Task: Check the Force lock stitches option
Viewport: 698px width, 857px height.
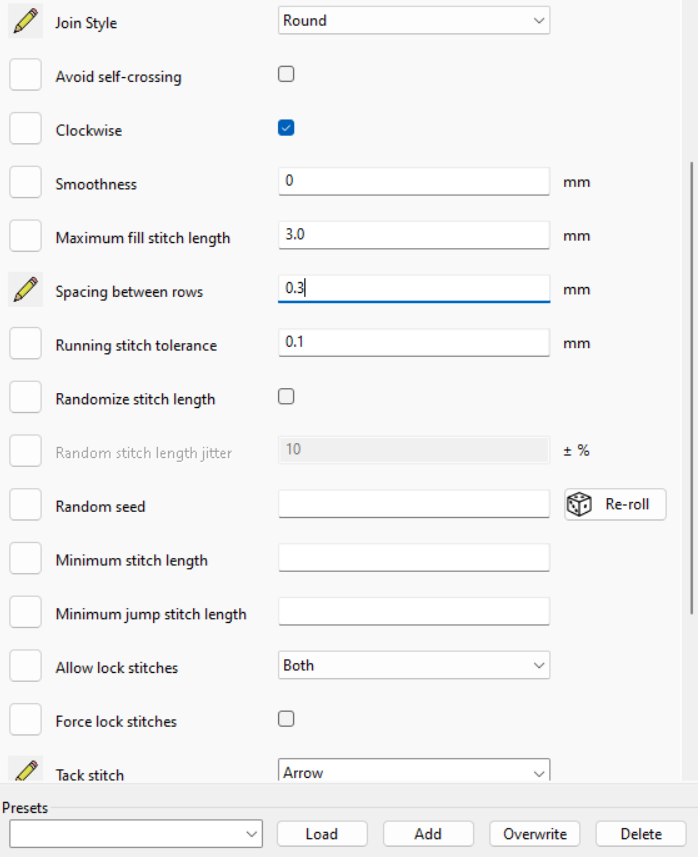Action: tap(286, 719)
